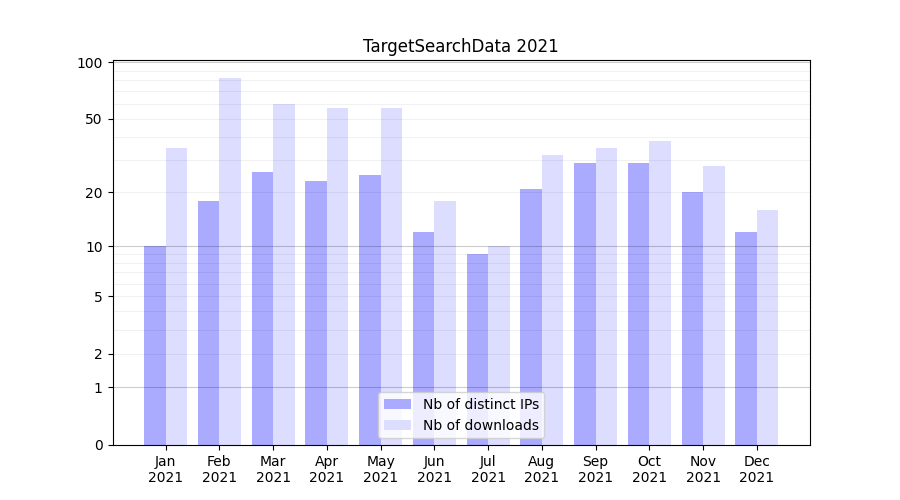Click the chart title TargetSearchData 2021

[x=460, y=46]
